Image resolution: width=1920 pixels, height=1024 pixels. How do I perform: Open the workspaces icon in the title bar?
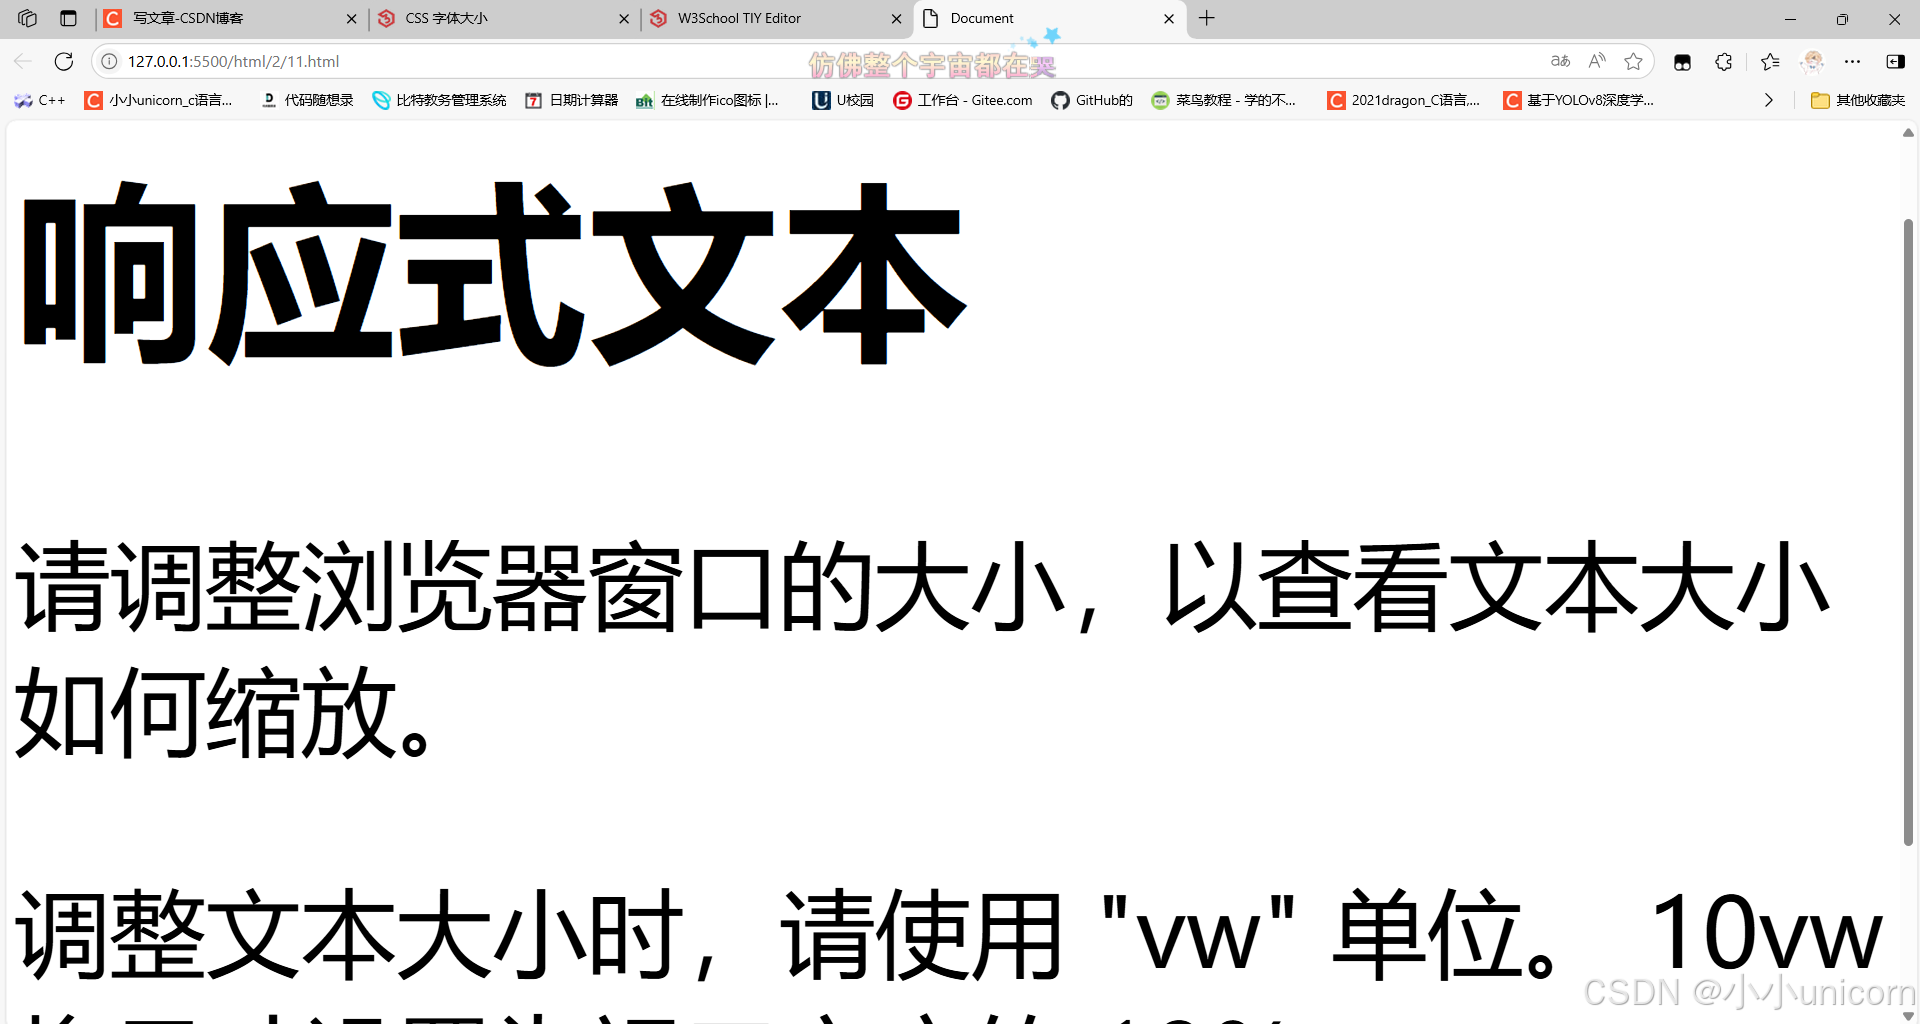[27, 18]
